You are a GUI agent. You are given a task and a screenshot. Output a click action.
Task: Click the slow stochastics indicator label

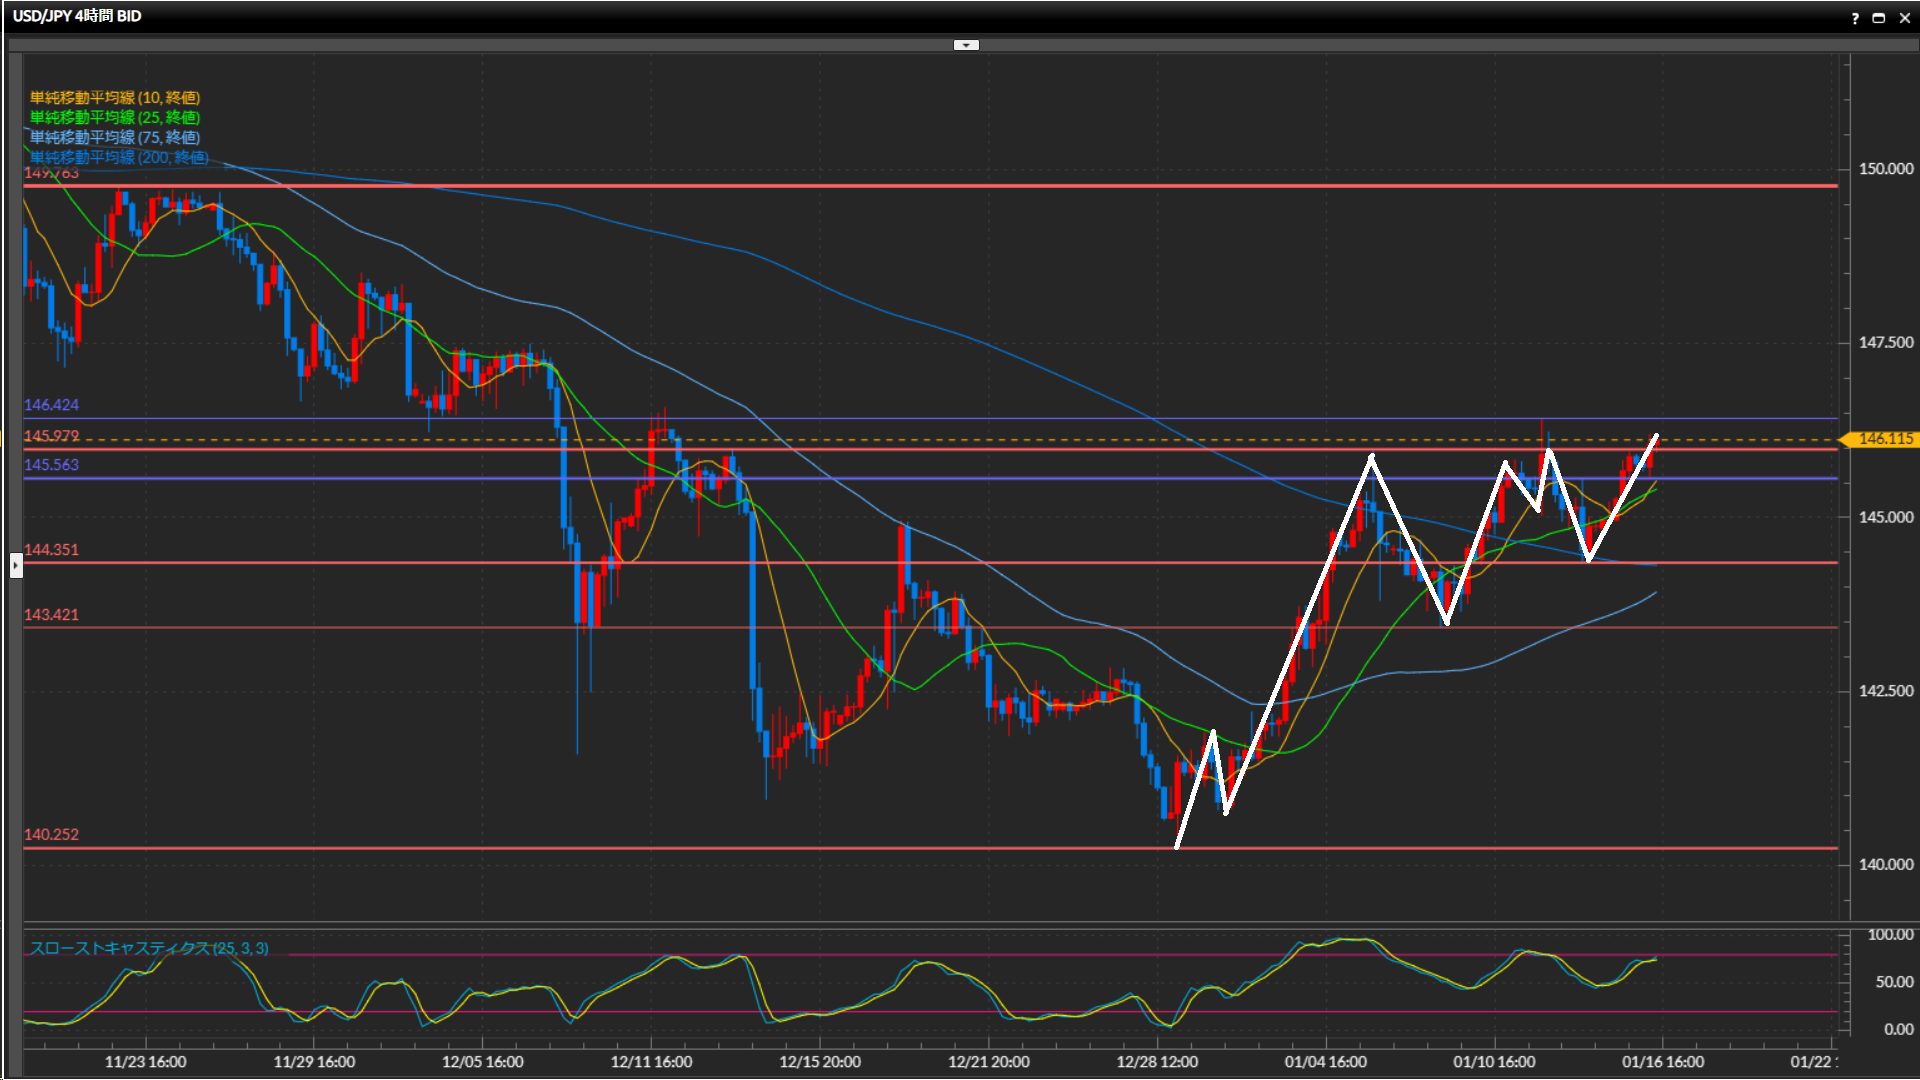click(149, 948)
